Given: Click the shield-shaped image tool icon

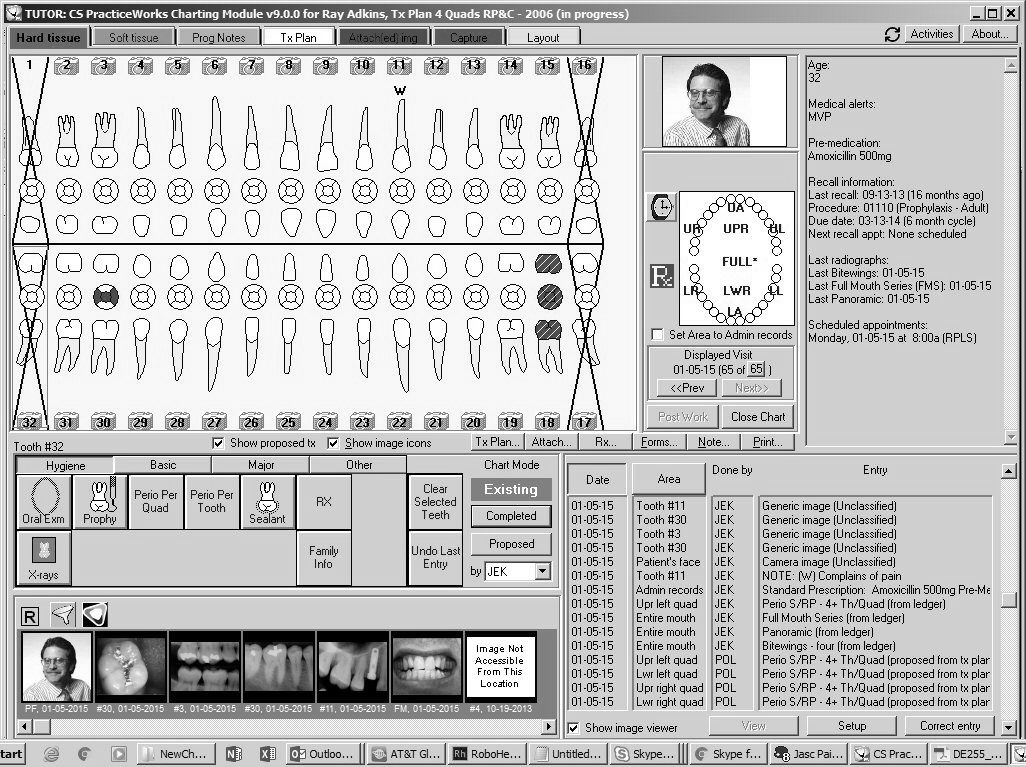Looking at the screenshot, I should (x=96, y=615).
